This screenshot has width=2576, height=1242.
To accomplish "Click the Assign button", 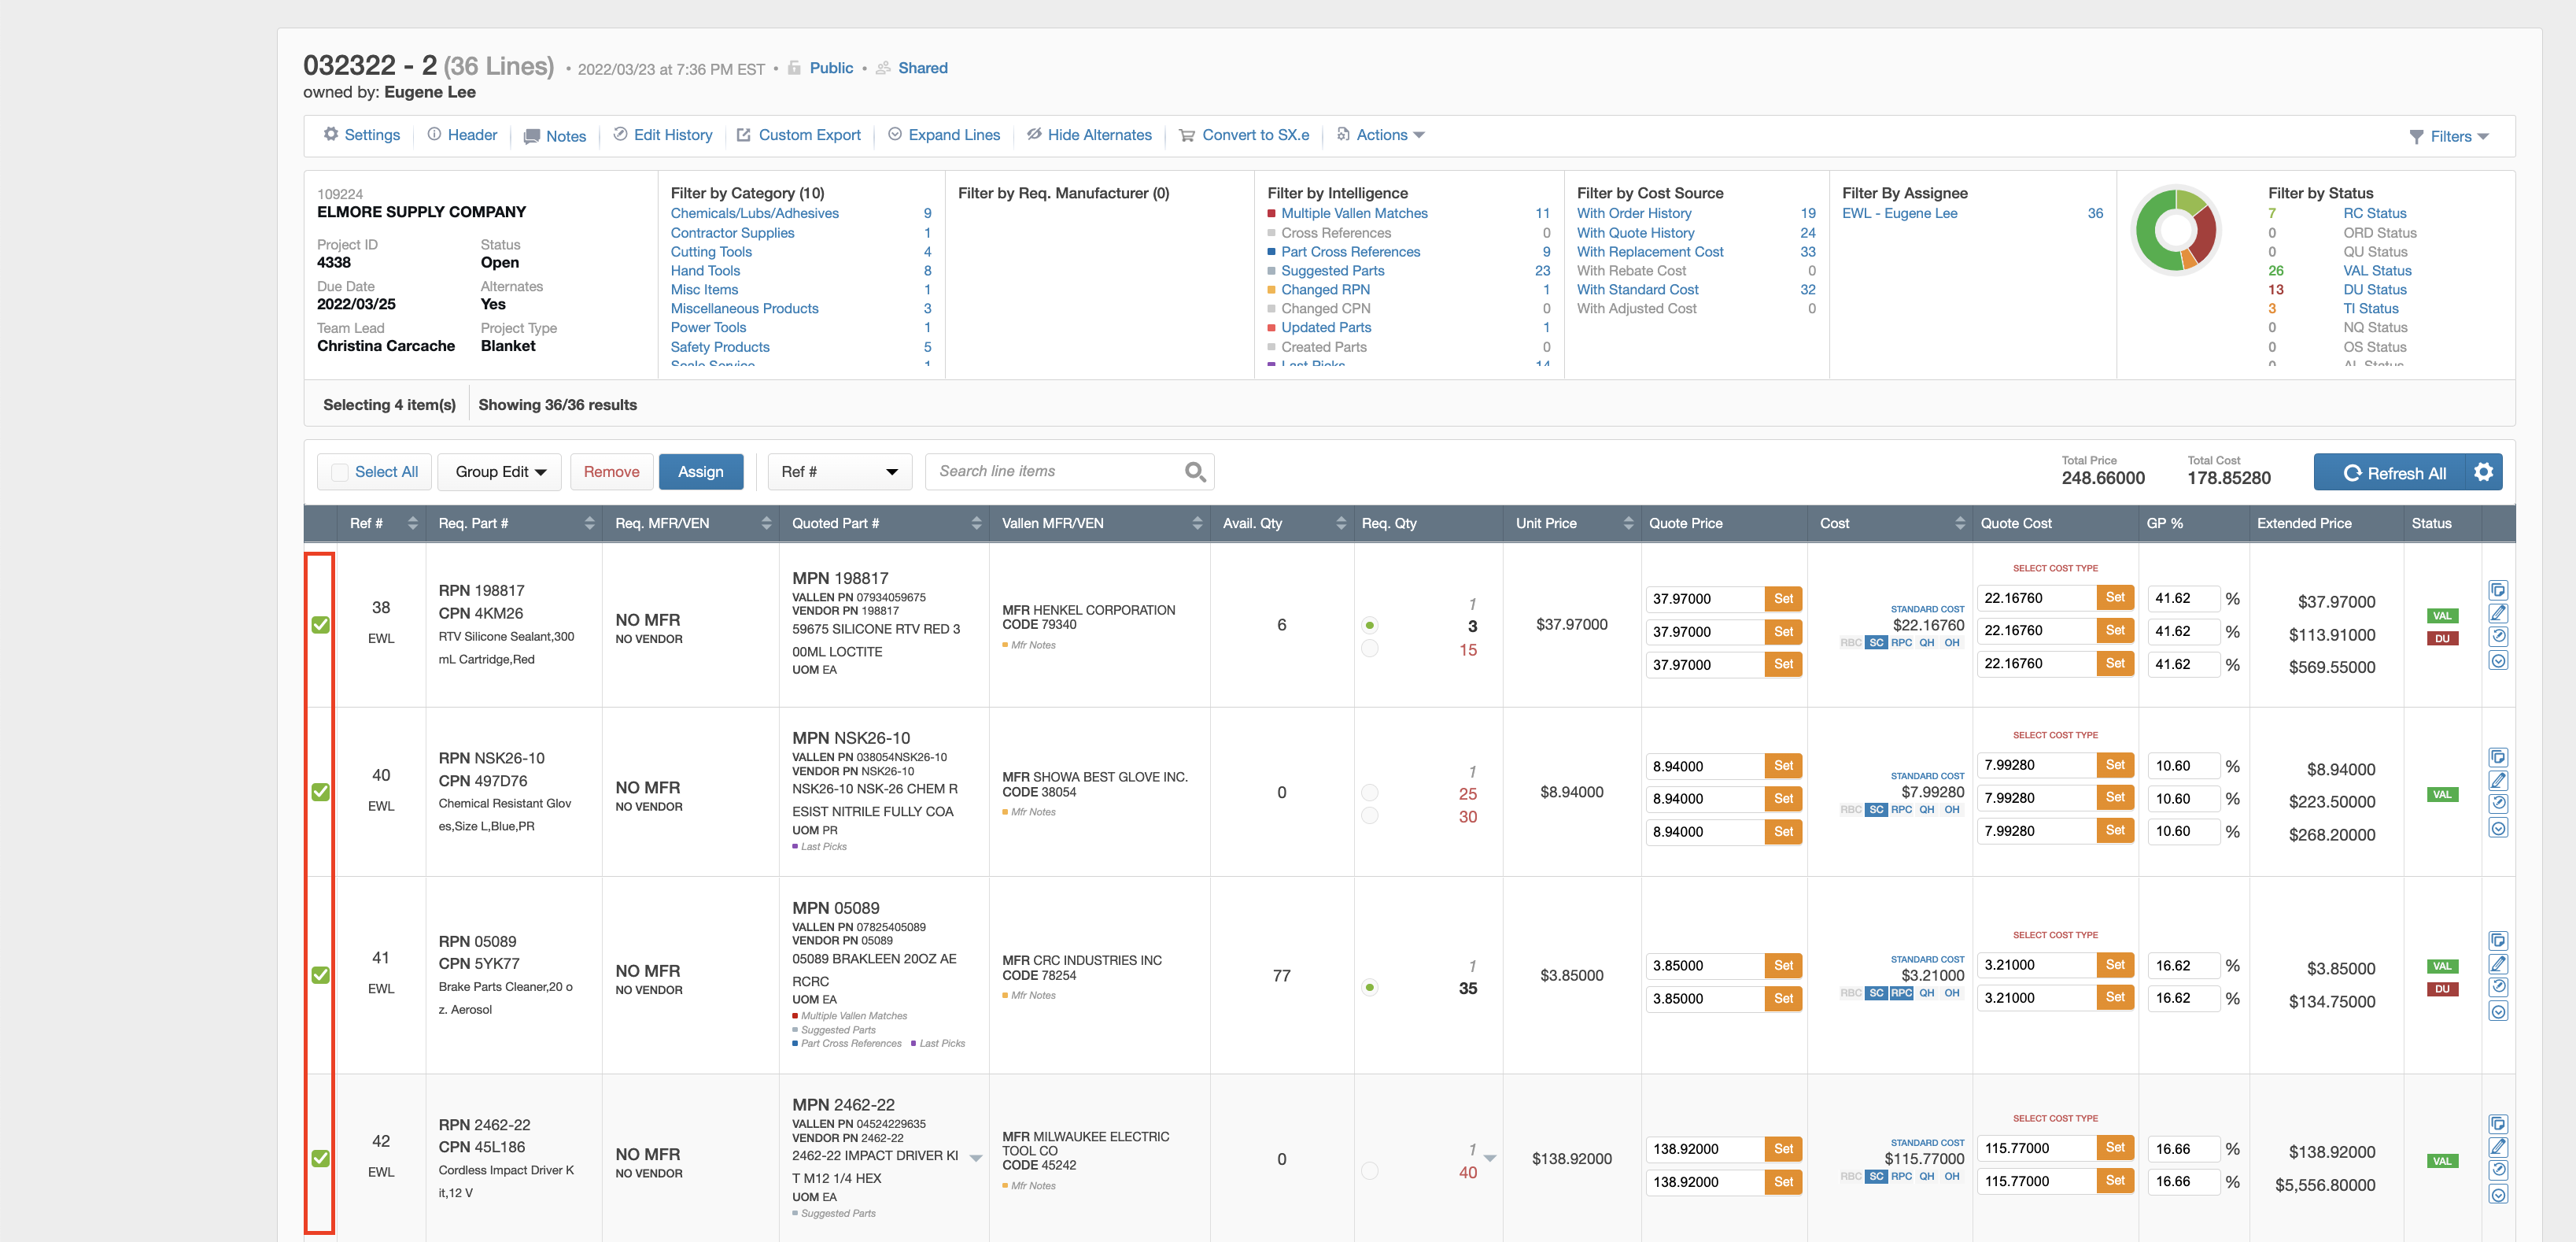I will [x=701, y=471].
